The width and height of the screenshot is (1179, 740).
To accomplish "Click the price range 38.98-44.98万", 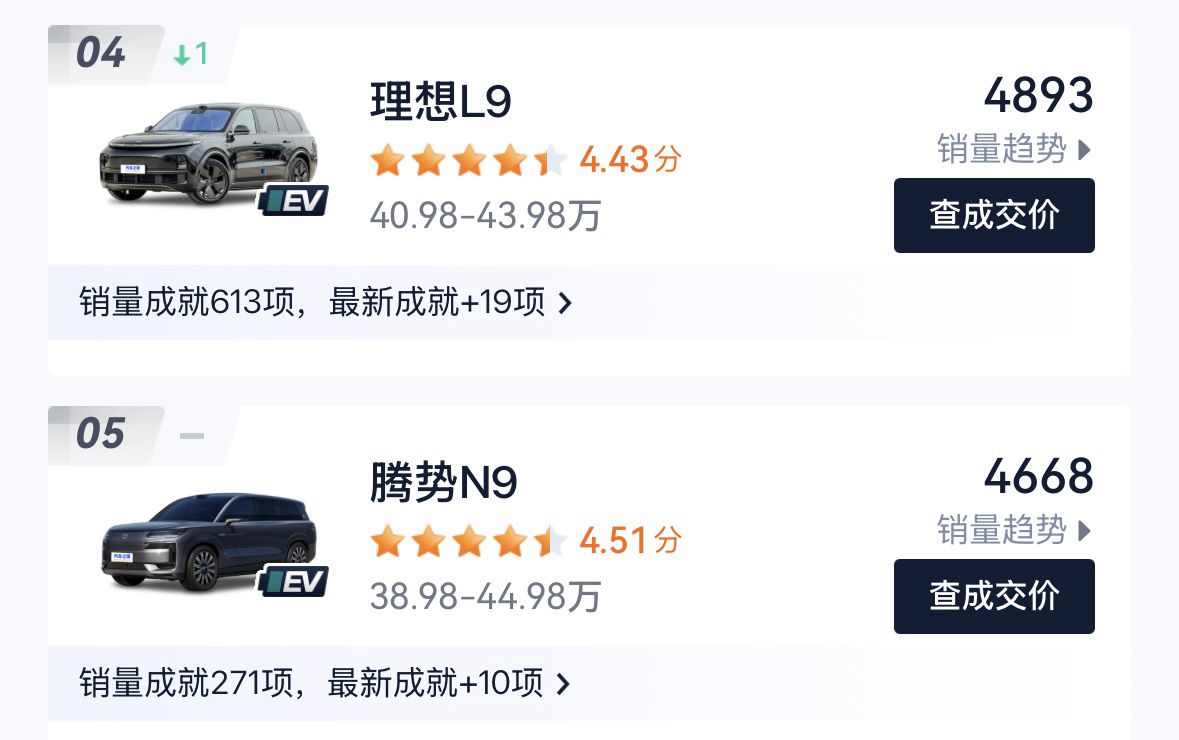I will tap(483, 596).
